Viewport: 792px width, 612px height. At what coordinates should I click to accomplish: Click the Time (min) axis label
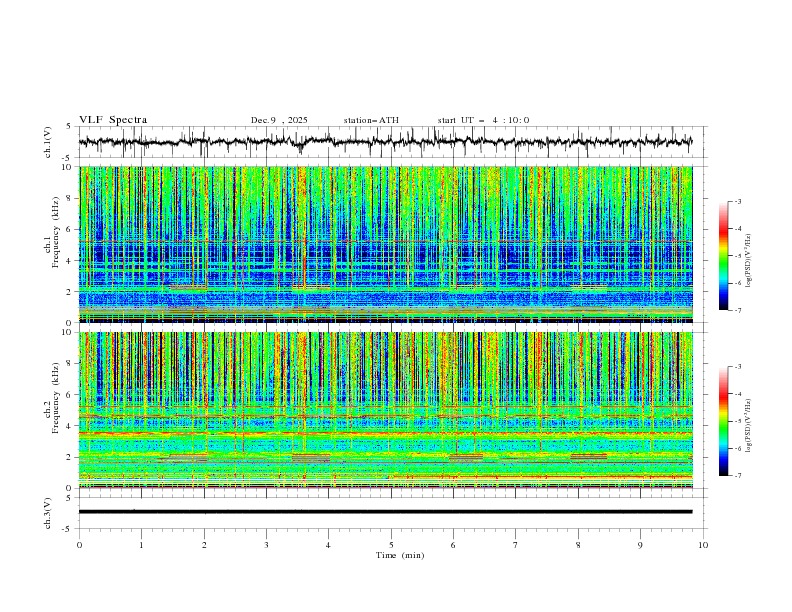pos(399,555)
